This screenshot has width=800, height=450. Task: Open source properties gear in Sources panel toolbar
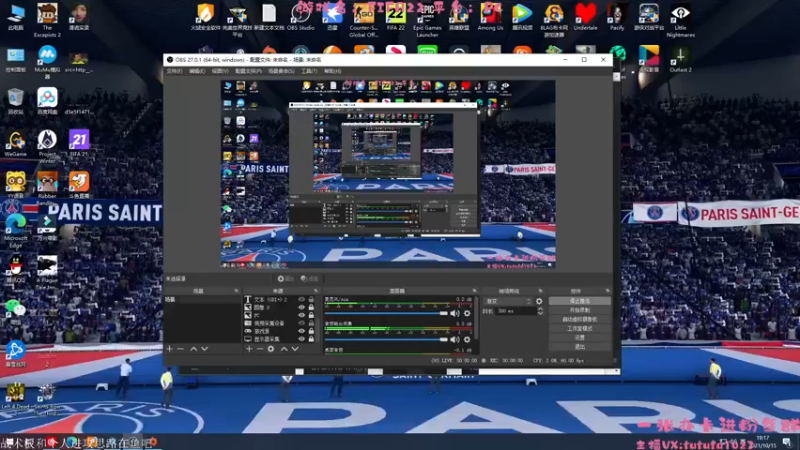click(271, 349)
